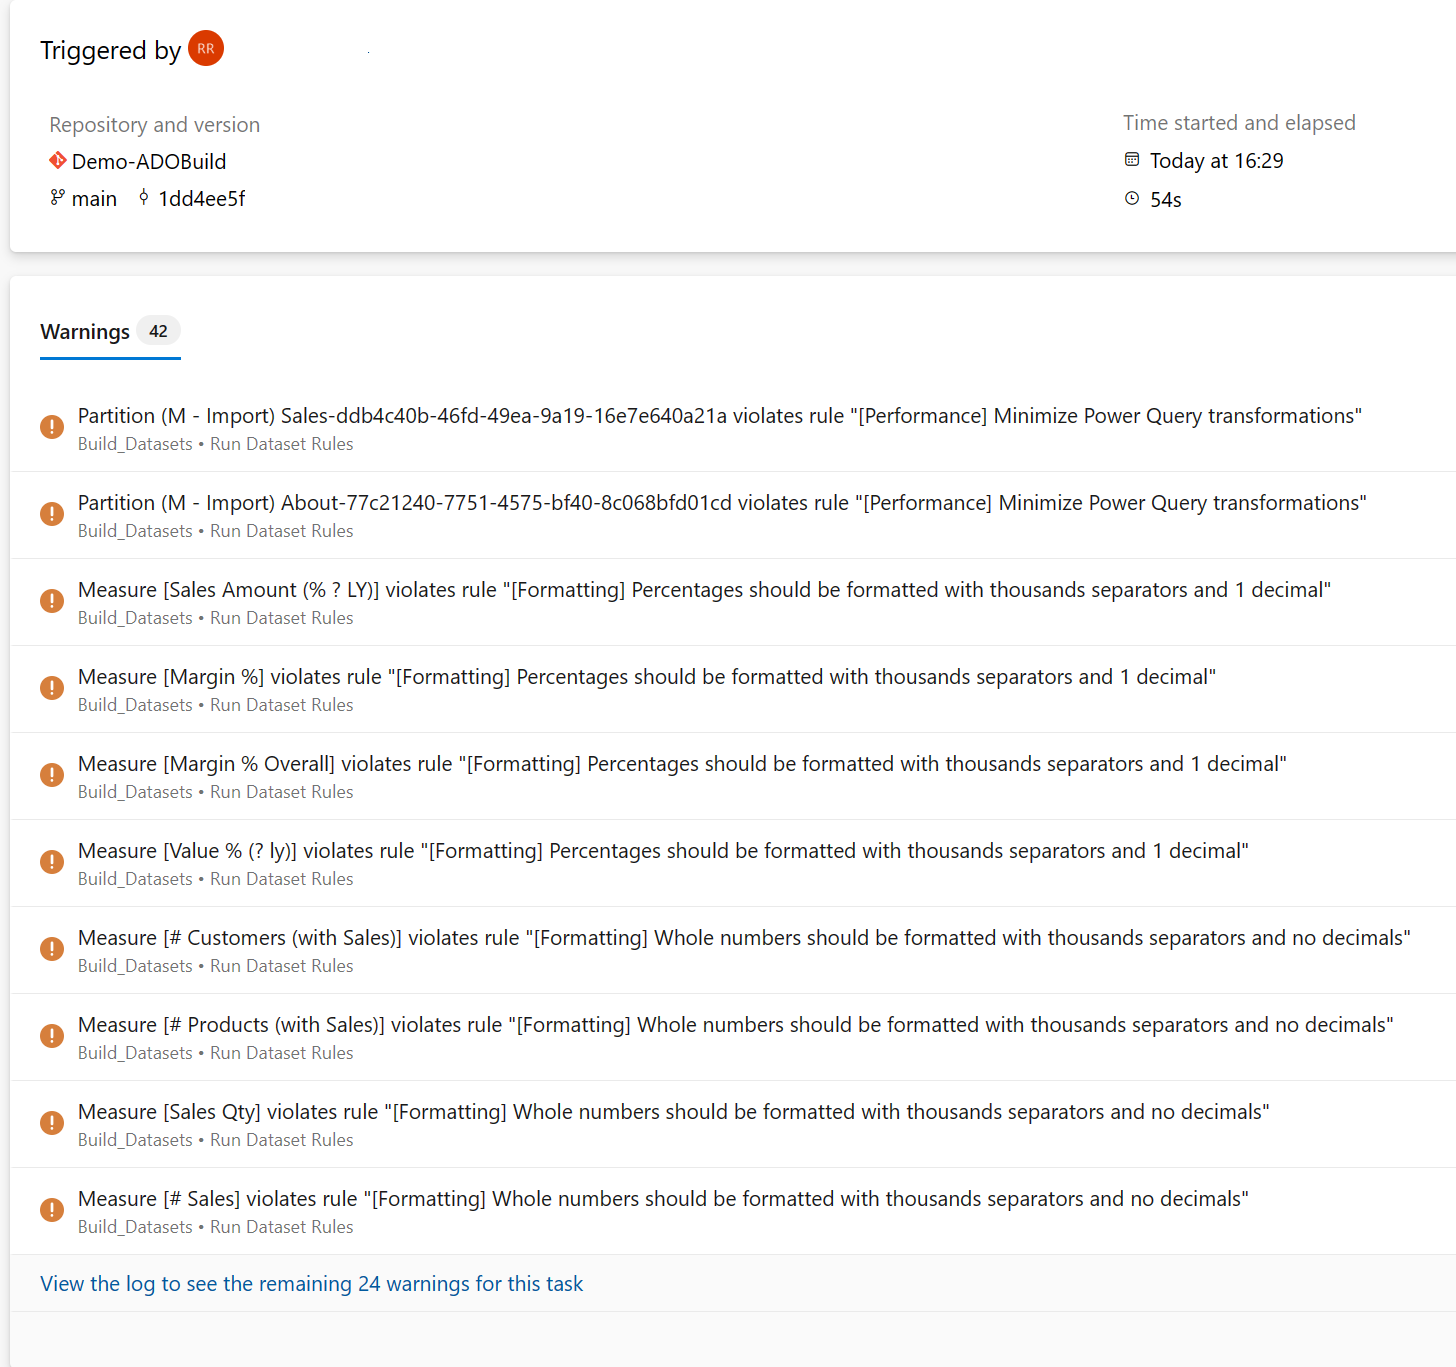The image size is (1456, 1367).
Task: Click the branch icon next to main
Action: tap(58, 198)
